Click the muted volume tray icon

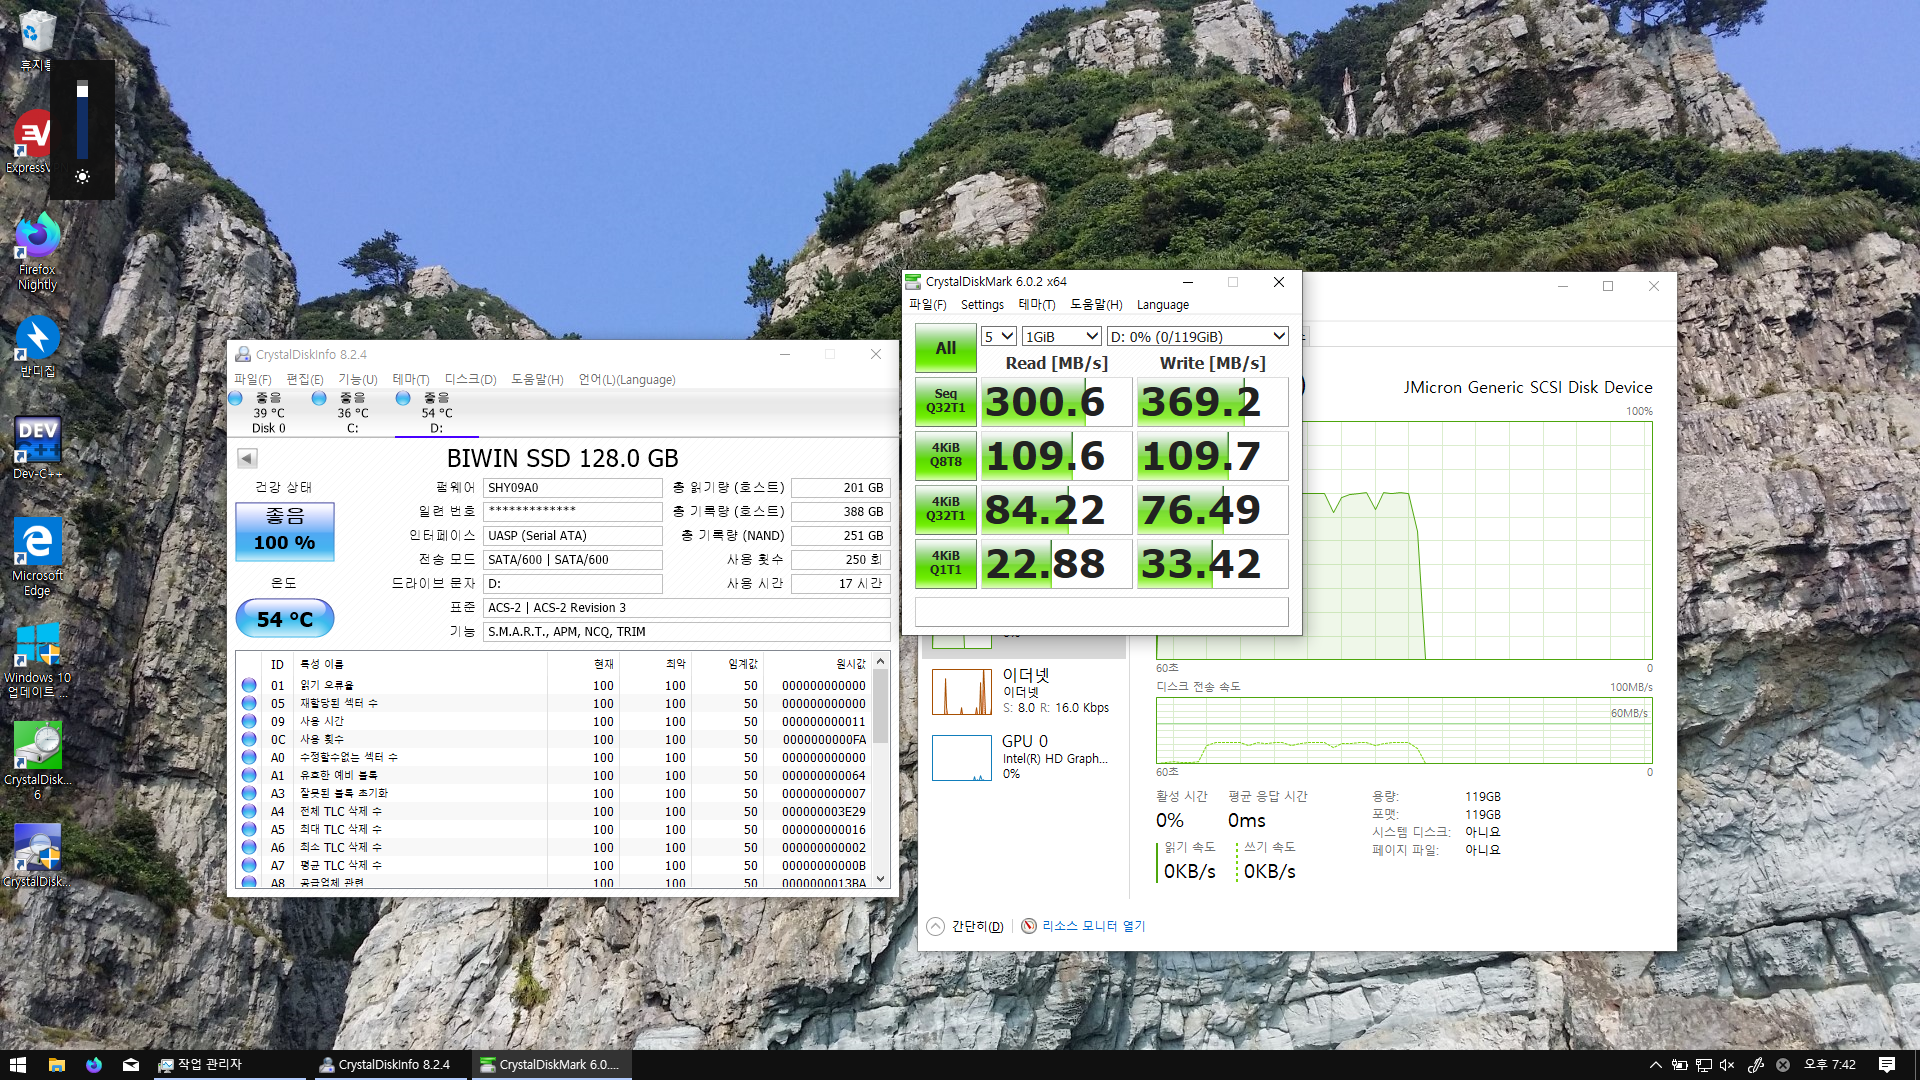click(x=1727, y=1065)
